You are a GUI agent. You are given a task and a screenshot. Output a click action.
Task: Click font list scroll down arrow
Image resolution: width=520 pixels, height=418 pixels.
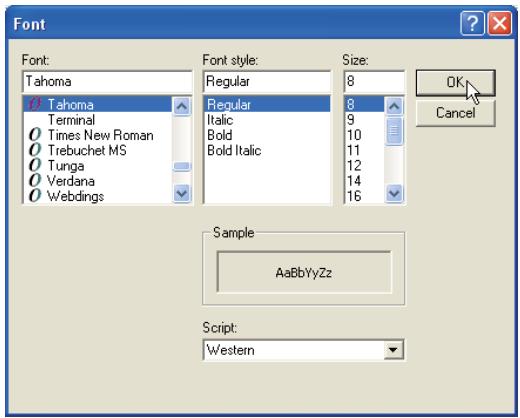click(182, 193)
